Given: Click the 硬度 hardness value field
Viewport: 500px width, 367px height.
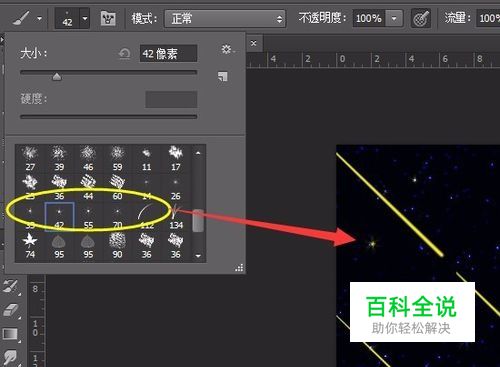Looking at the screenshot, I should click(171, 99).
